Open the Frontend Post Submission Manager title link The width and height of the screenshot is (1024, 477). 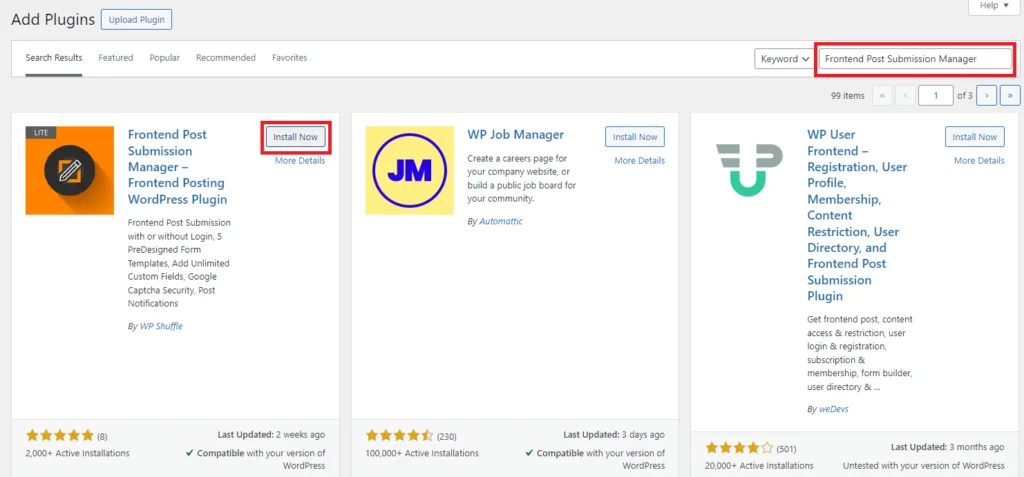[x=177, y=167]
